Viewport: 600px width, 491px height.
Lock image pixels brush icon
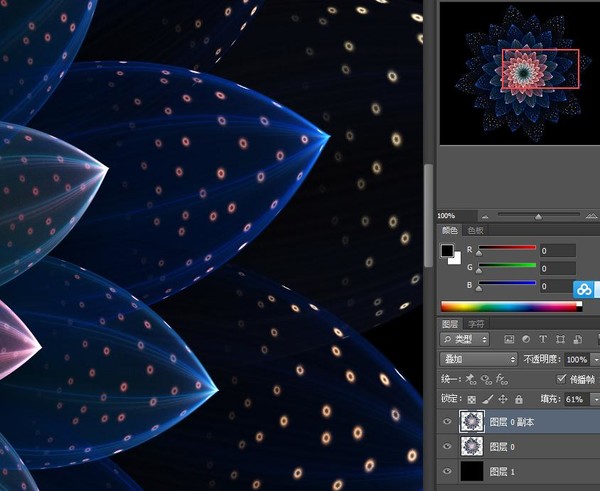(488, 400)
